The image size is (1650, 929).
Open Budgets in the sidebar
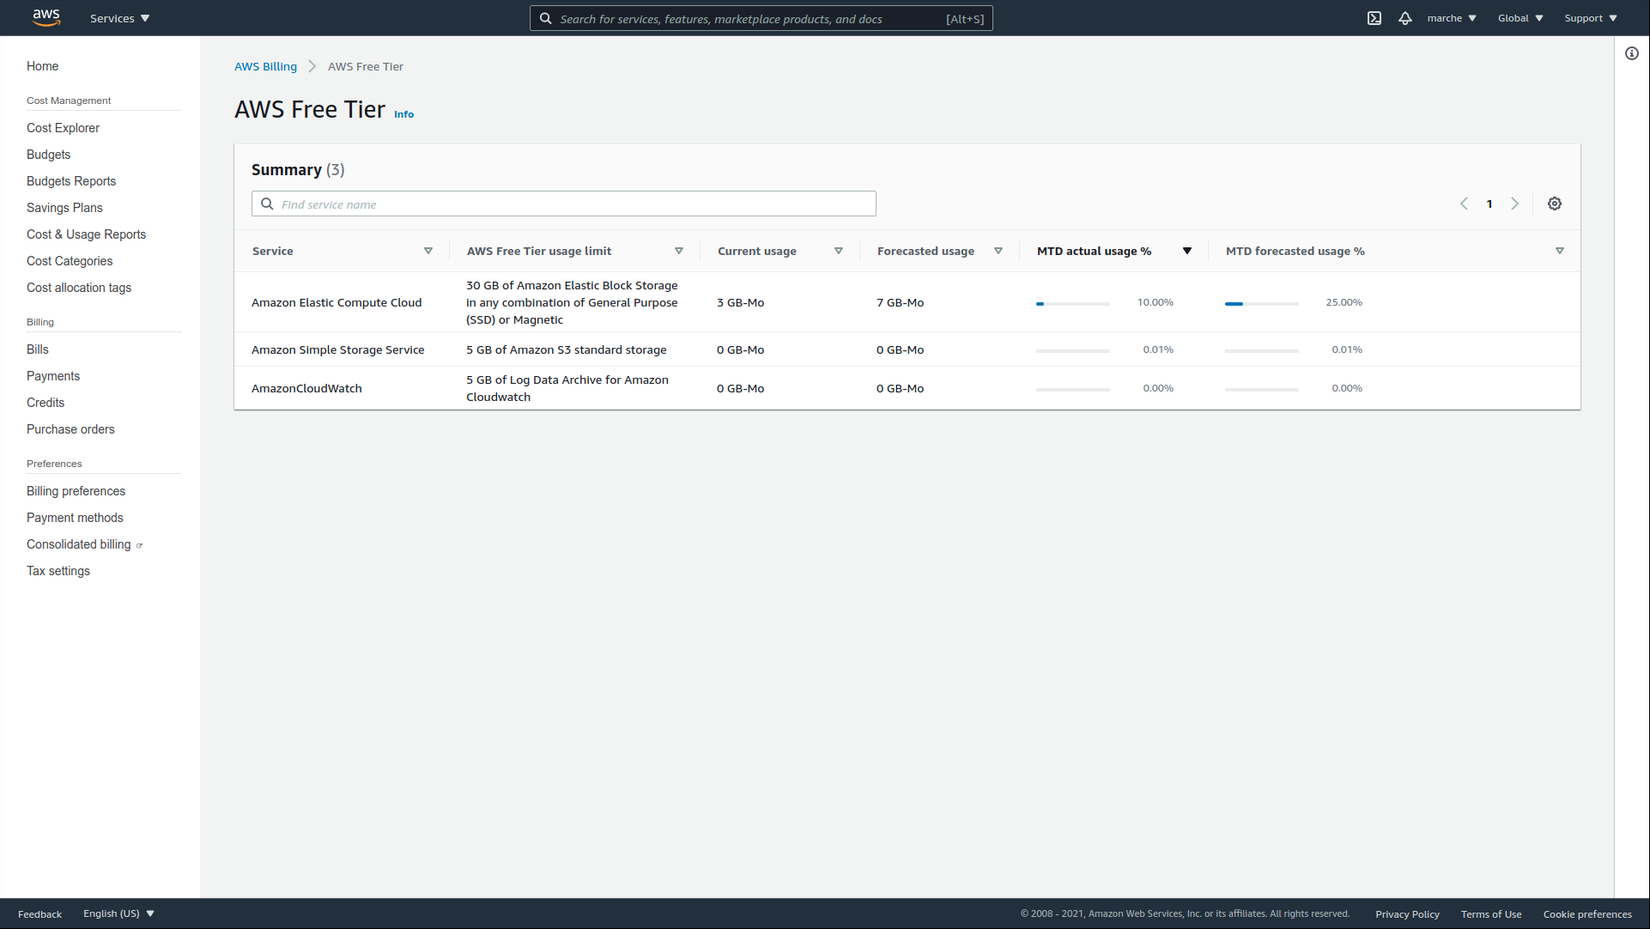click(x=49, y=155)
